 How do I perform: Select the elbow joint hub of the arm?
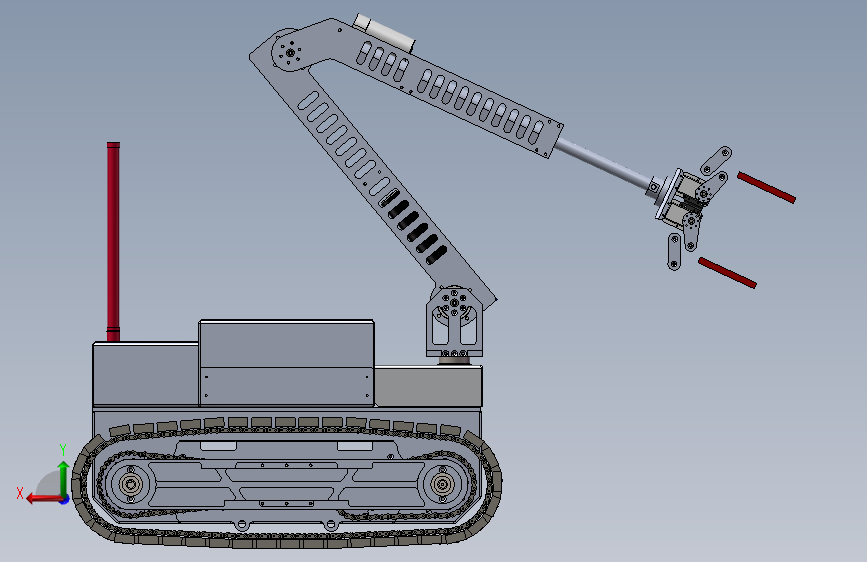(290, 52)
